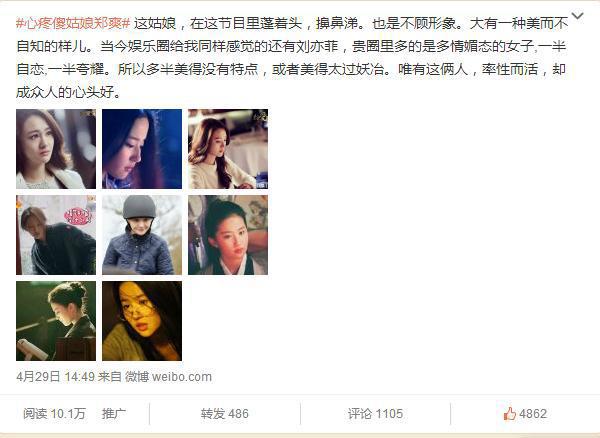Open thumbnail with pink sticker and dark jacket
The width and height of the screenshot is (600, 438).
[56, 235]
